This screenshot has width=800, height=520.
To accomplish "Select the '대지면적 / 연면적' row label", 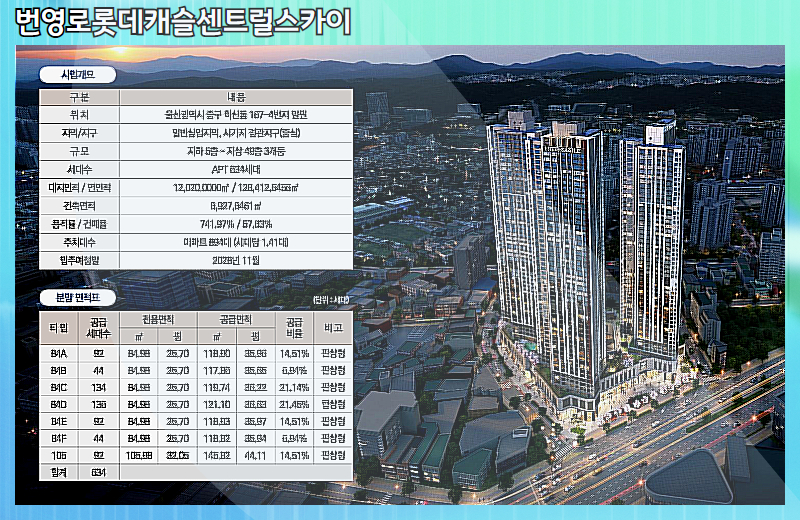I will point(79,188).
